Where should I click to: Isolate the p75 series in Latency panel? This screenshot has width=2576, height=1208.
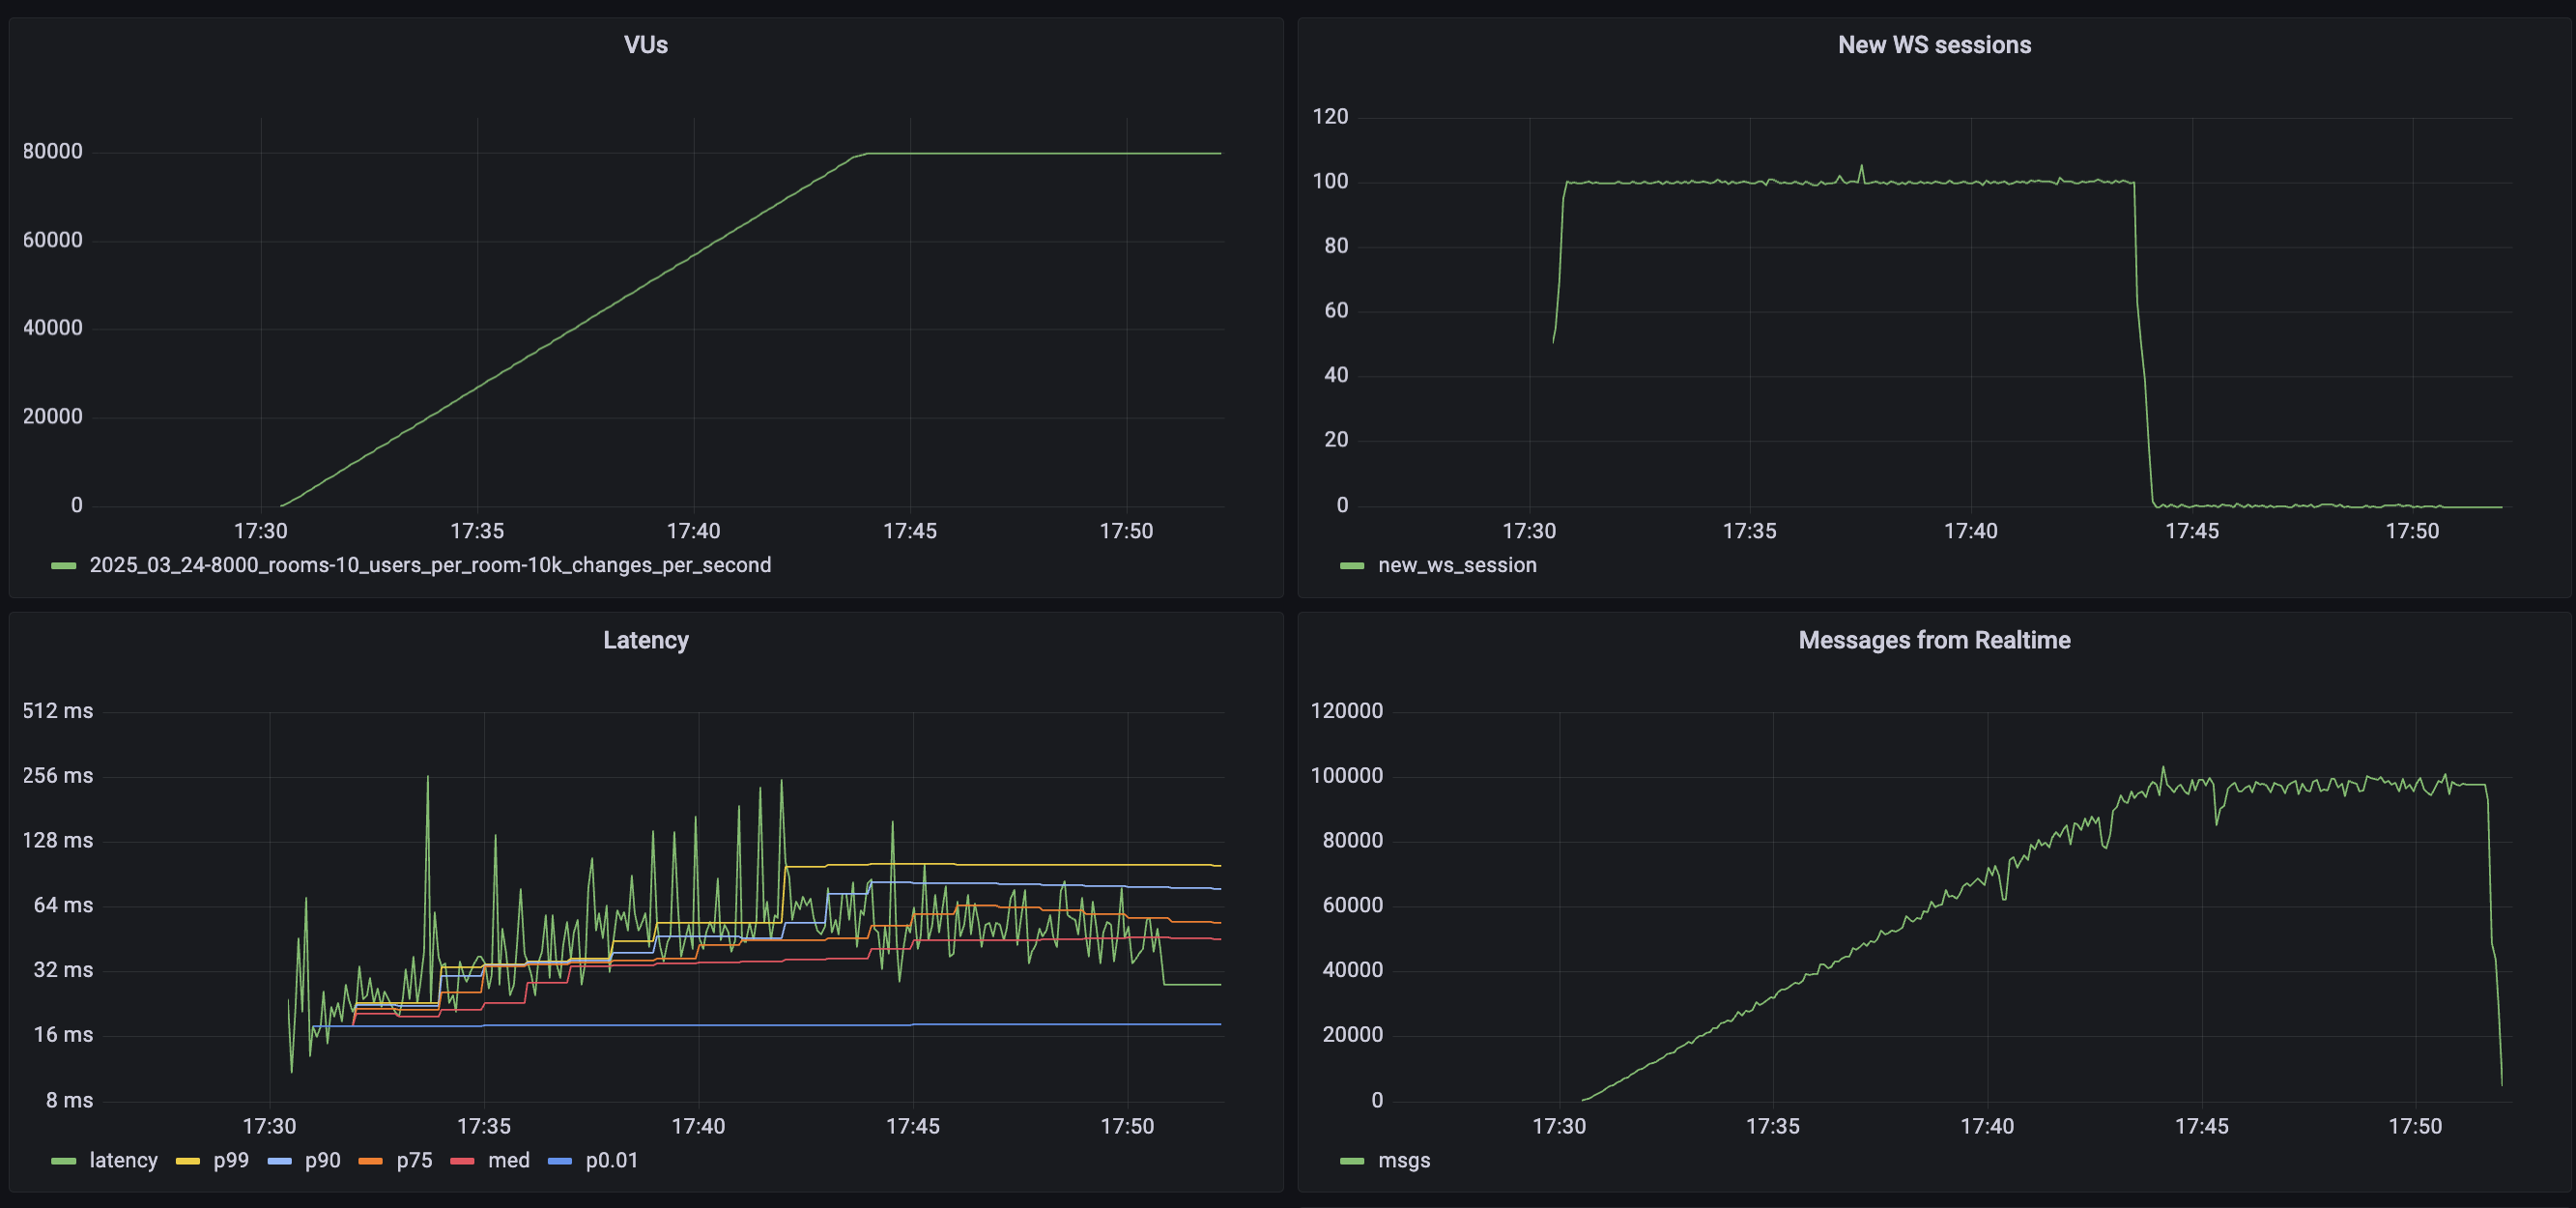[x=413, y=1160]
